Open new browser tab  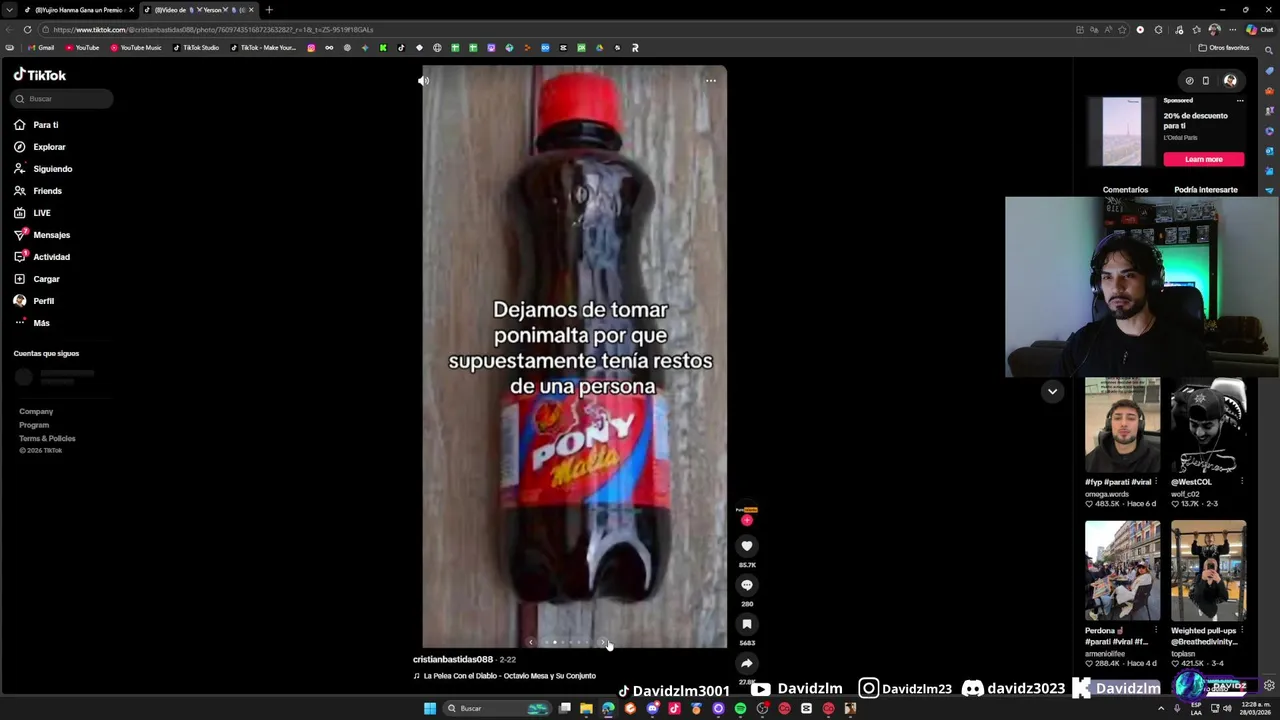coord(269,10)
